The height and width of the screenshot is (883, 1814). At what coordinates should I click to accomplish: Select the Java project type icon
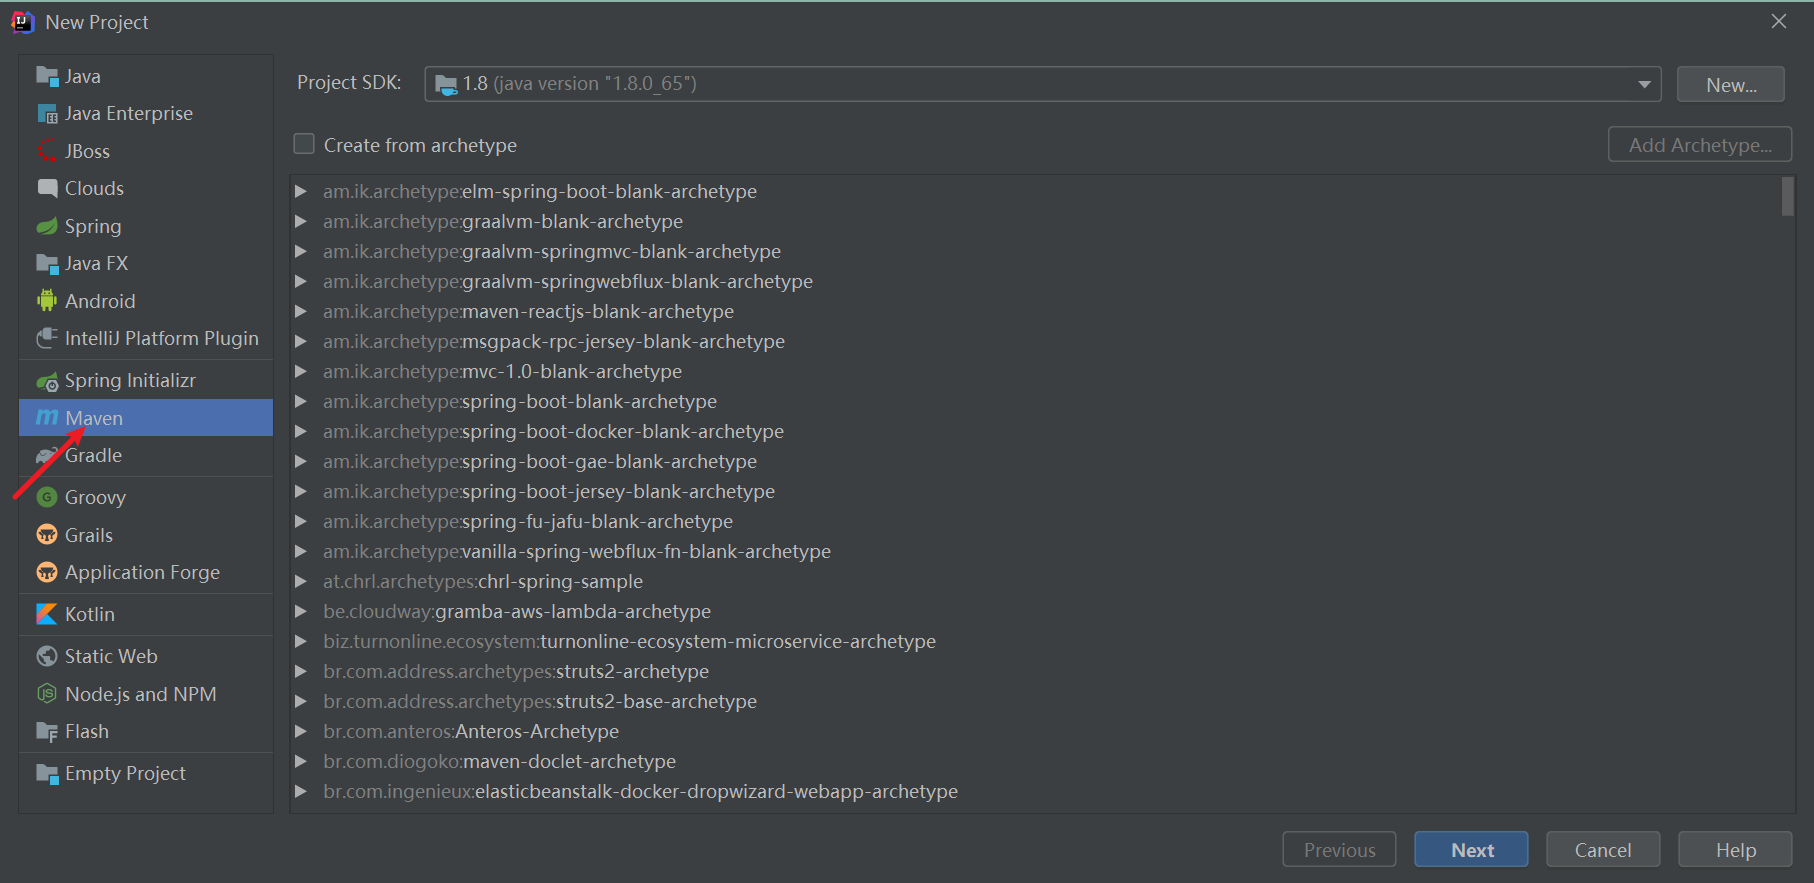tap(47, 76)
